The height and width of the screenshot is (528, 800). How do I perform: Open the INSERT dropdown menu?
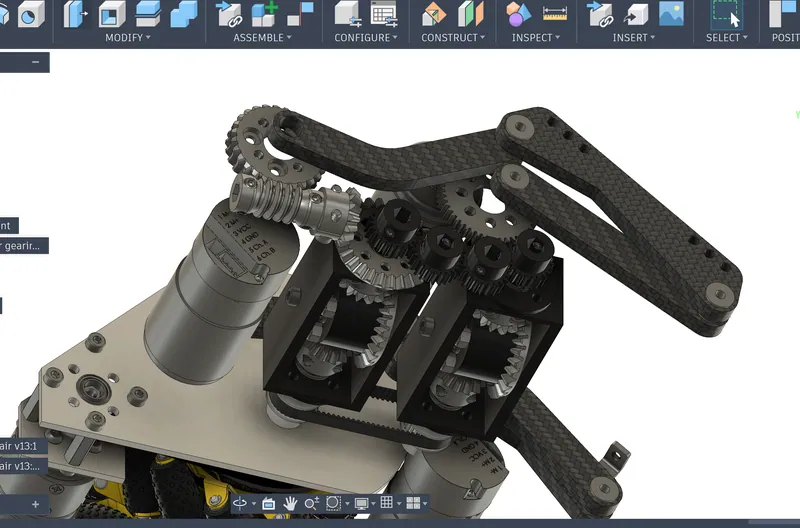(x=634, y=38)
